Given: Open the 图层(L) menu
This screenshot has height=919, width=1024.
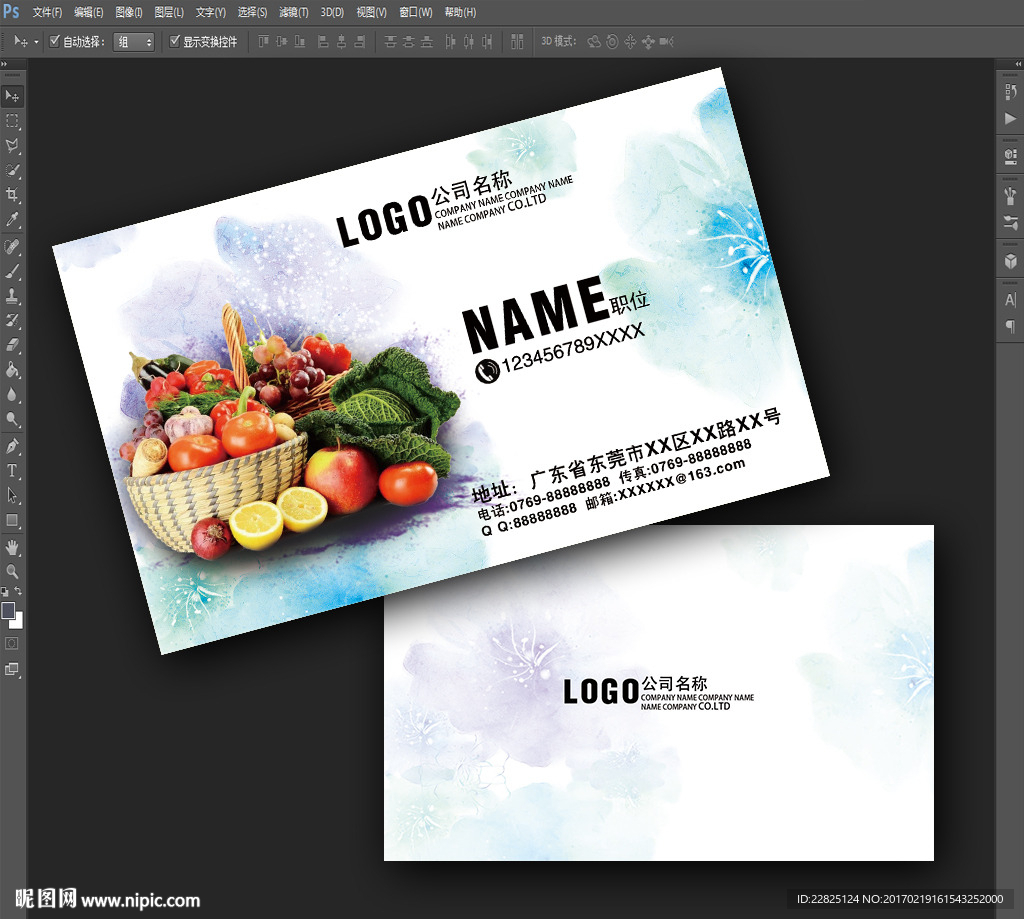Looking at the screenshot, I should pos(170,12).
